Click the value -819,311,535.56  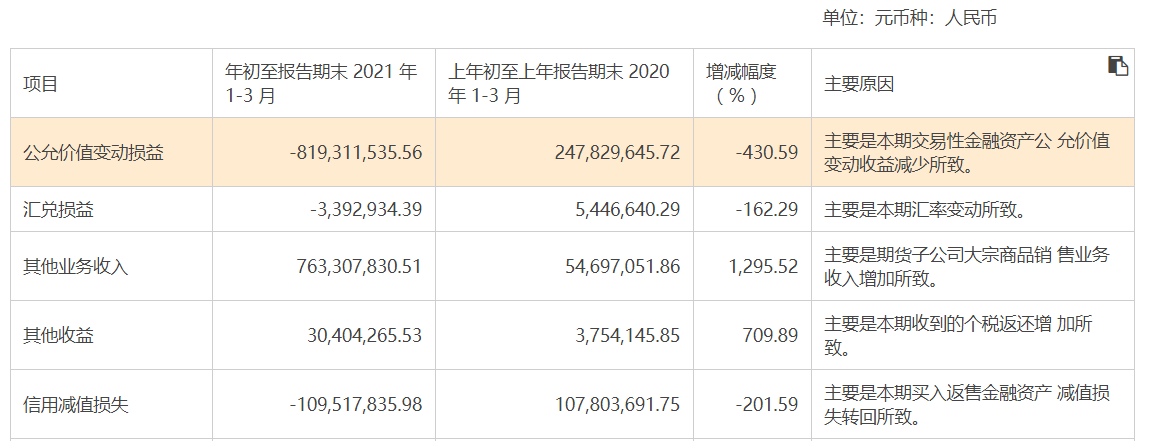pos(356,153)
